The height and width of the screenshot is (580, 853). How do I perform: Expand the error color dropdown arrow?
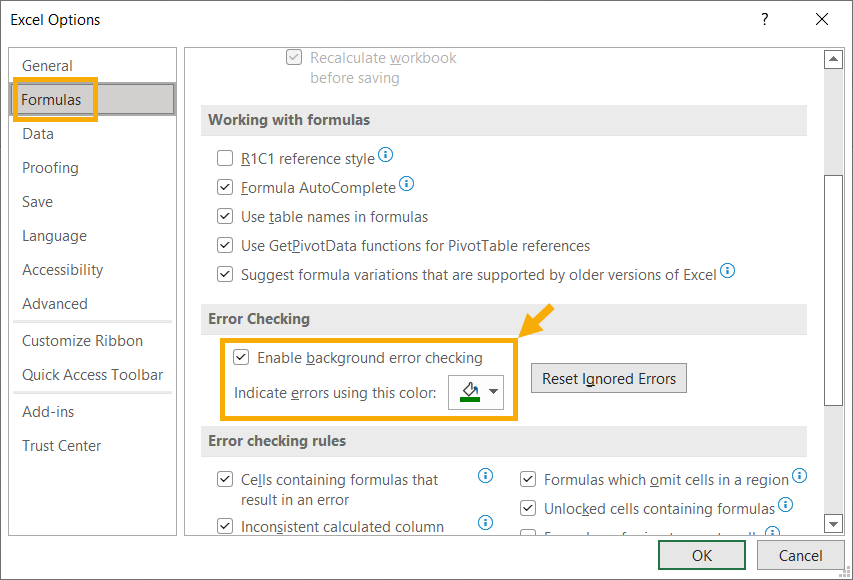(493, 392)
